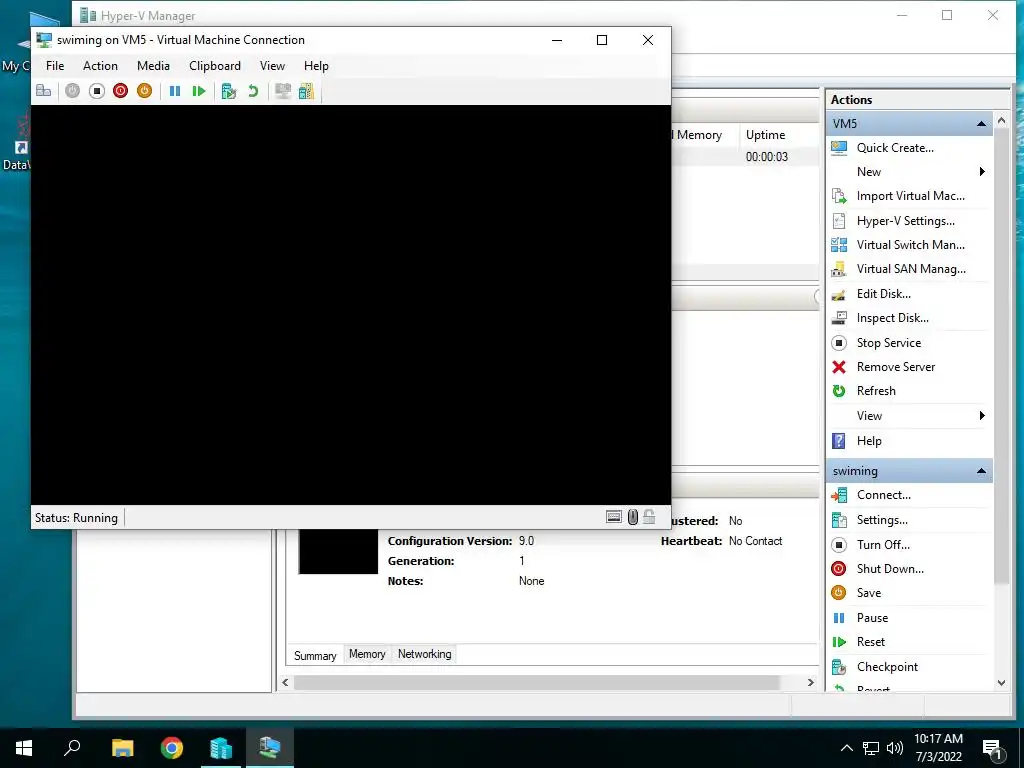Viewport: 1024px width, 768px height.
Task: Click the details pane left scroll arrow
Action: (x=285, y=682)
